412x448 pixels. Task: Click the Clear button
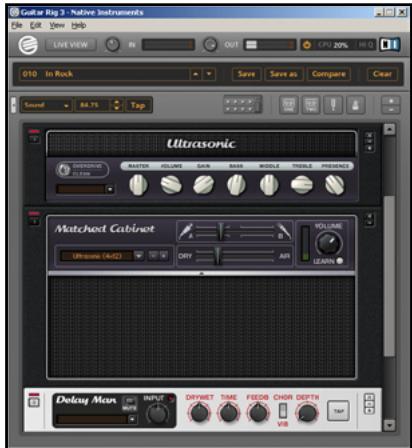382,74
